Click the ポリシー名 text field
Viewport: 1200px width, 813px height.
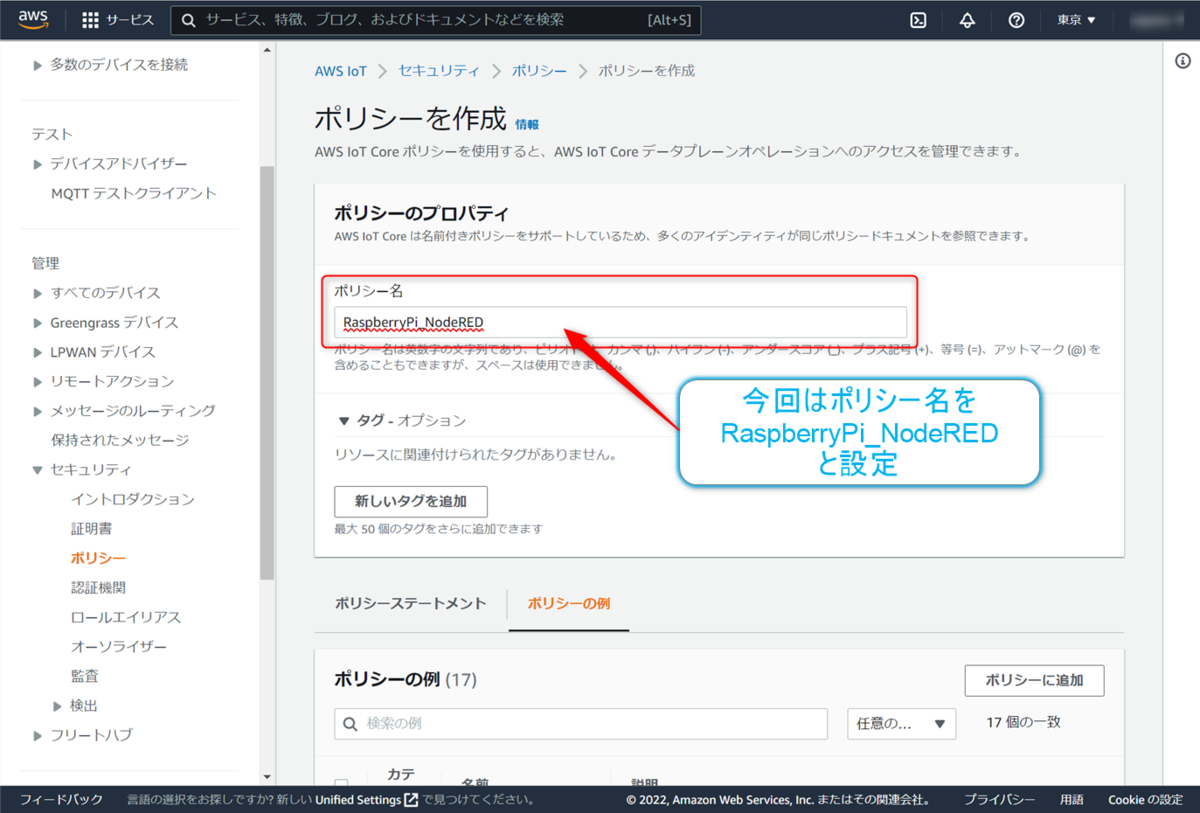621,322
